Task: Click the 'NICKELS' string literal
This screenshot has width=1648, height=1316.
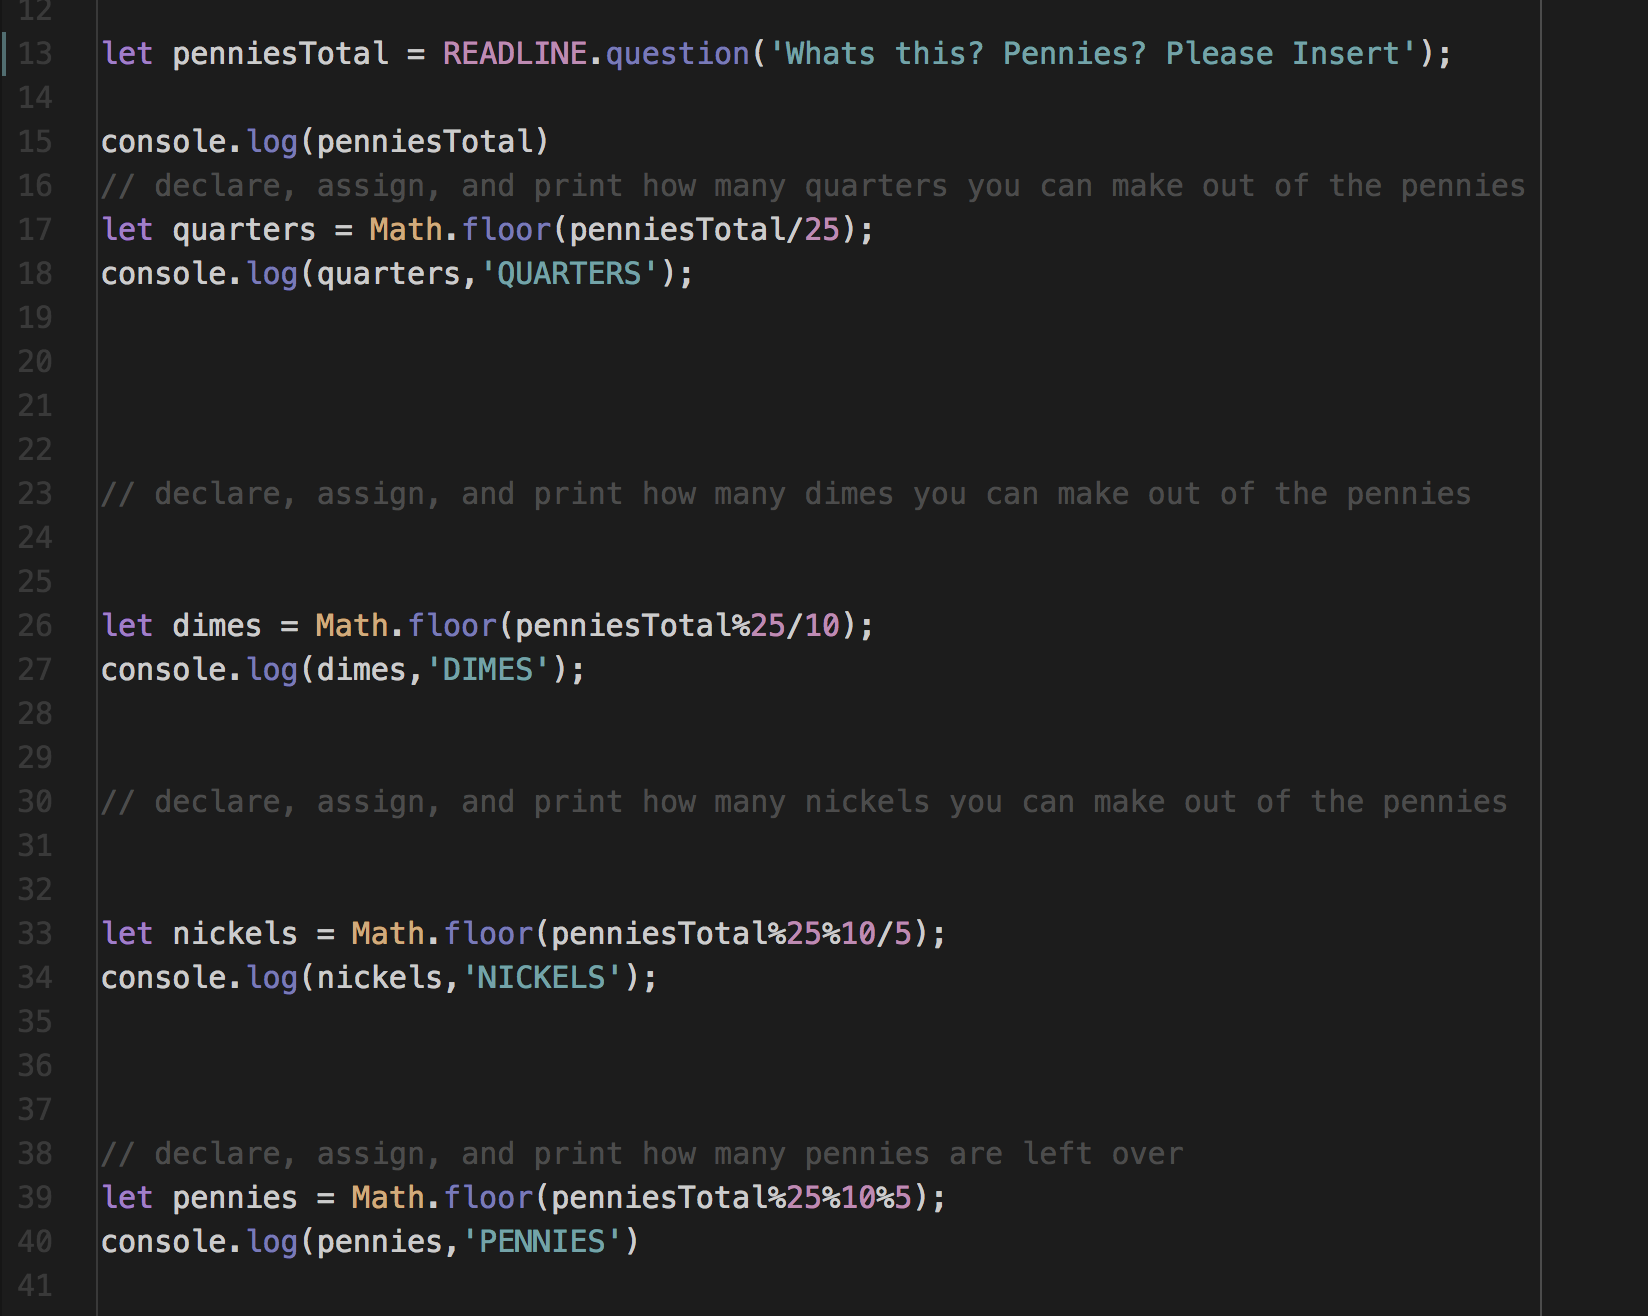Action: tap(542, 977)
